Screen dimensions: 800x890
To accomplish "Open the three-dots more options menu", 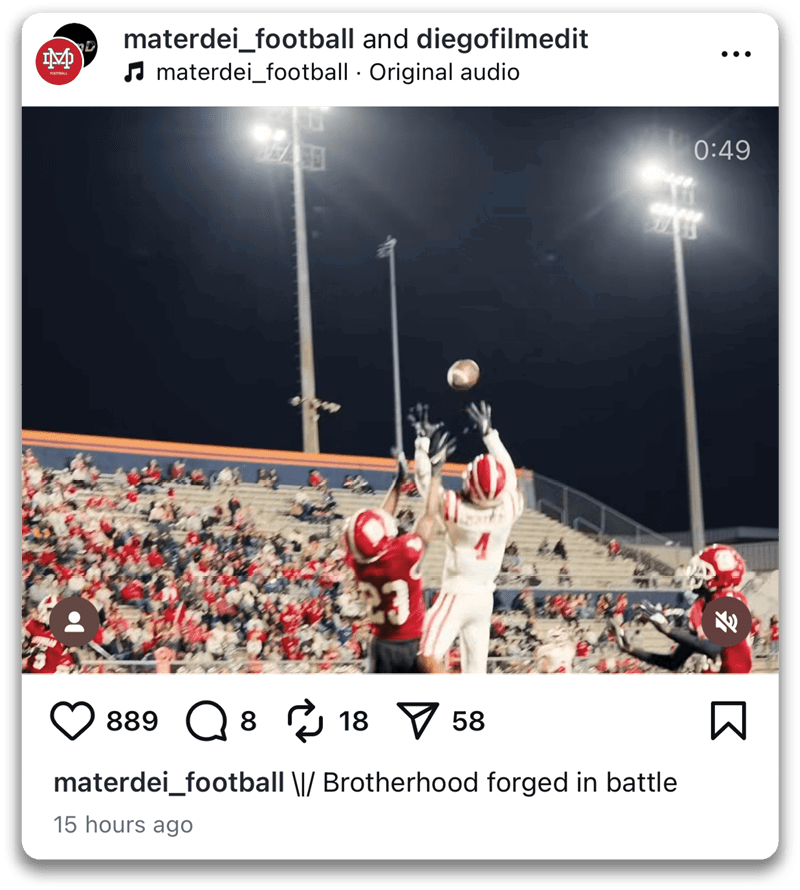I will coord(736,54).
